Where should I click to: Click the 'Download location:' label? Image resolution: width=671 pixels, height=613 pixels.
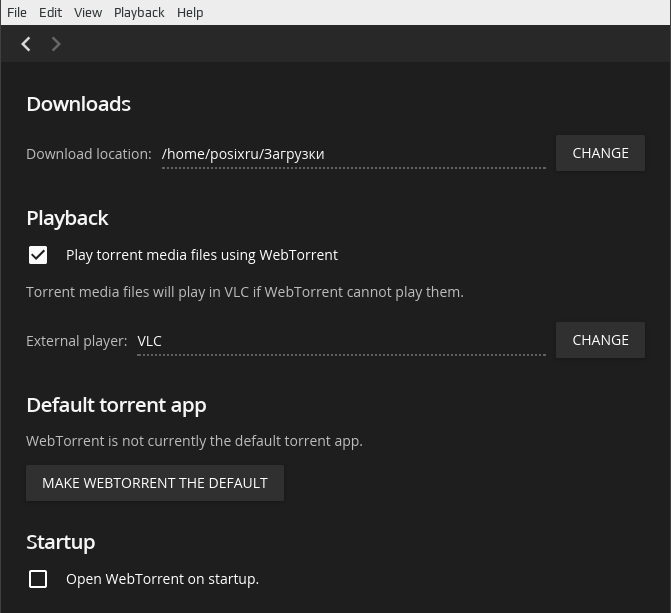tap(89, 154)
